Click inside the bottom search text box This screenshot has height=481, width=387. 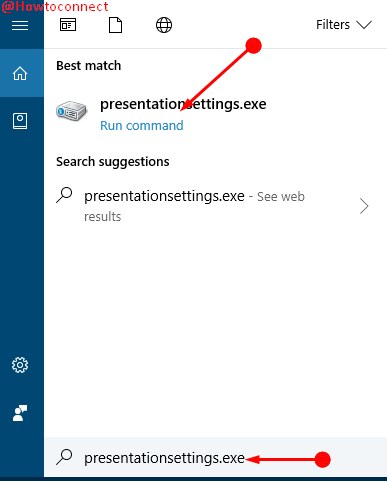coord(215,457)
